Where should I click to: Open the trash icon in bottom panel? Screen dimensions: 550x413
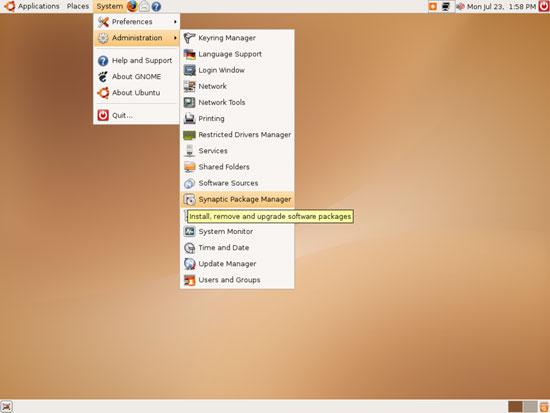point(544,407)
